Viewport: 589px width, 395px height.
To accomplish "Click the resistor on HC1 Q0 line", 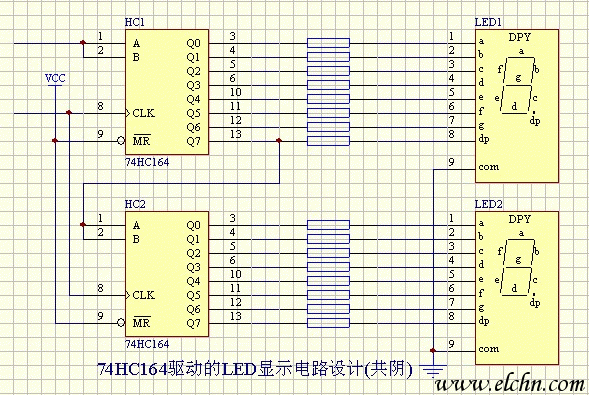I will [x=328, y=43].
